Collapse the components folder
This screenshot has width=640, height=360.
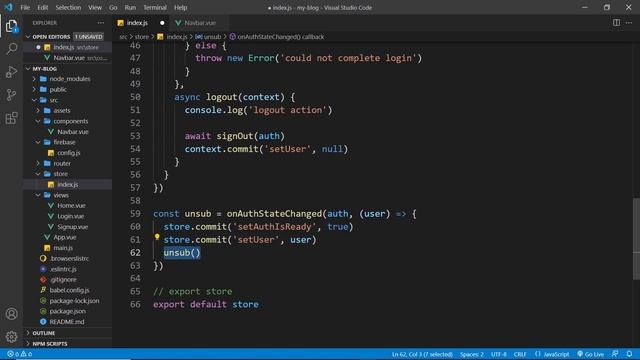pyautogui.click(x=67, y=121)
